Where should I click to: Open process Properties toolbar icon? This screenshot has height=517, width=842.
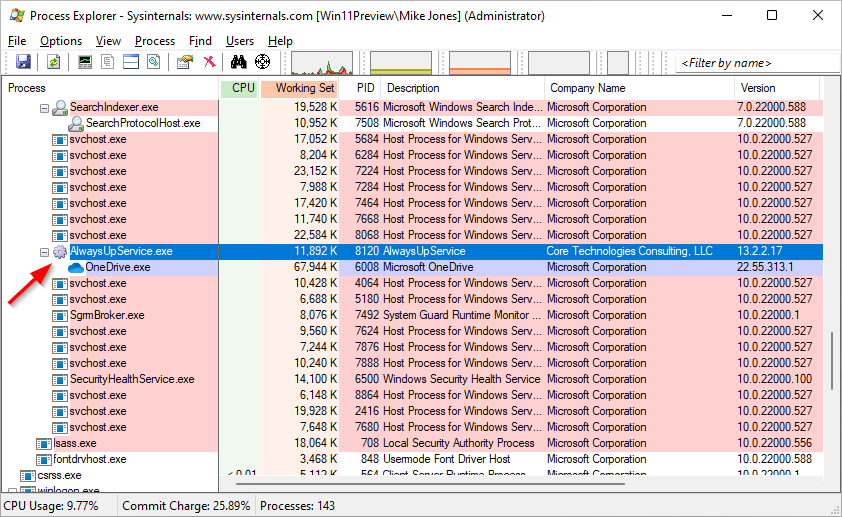coord(185,62)
